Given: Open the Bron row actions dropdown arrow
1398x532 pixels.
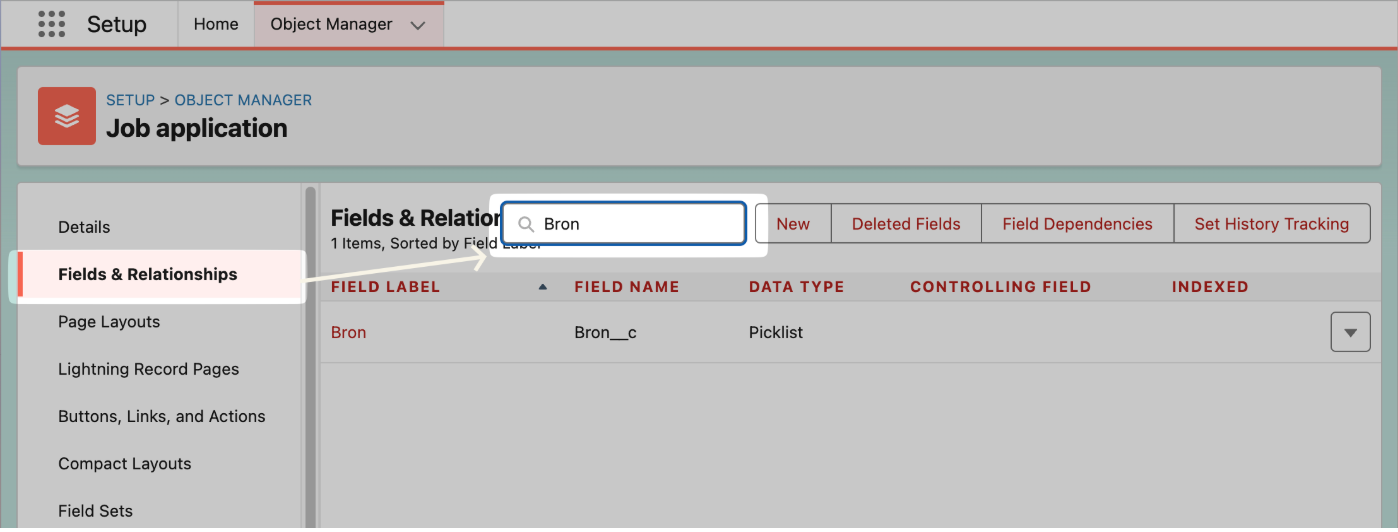Looking at the screenshot, I should pyautogui.click(x=1350, y=332).
